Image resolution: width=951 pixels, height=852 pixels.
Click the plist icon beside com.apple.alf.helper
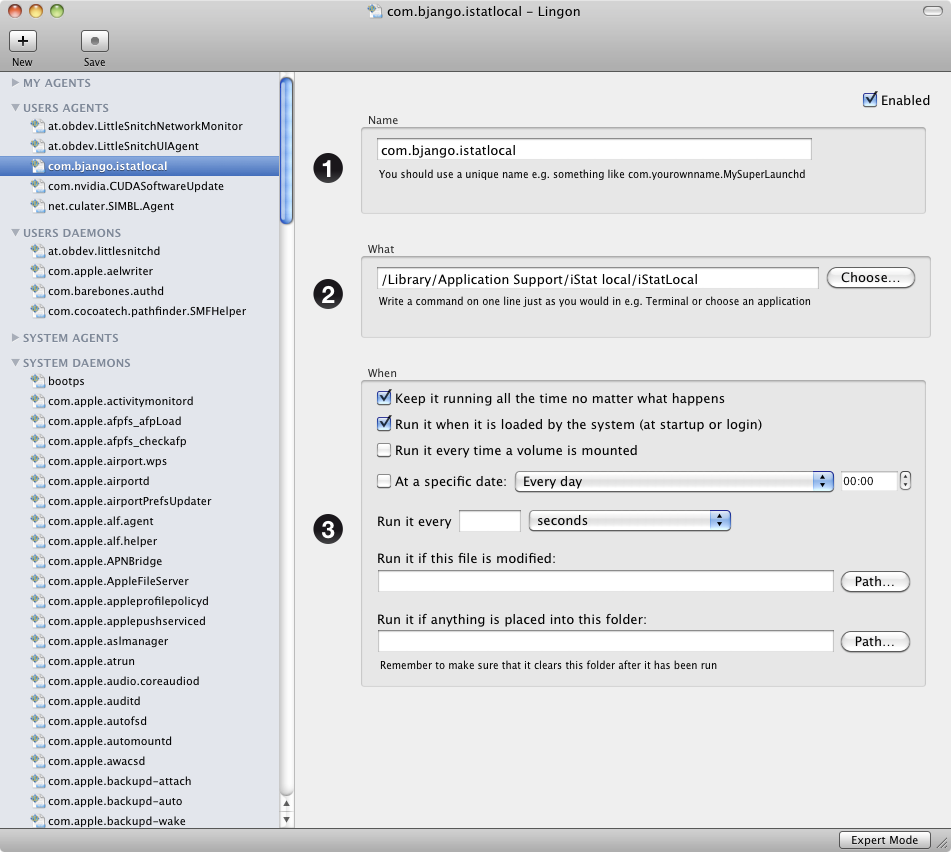tap(38, 541)
